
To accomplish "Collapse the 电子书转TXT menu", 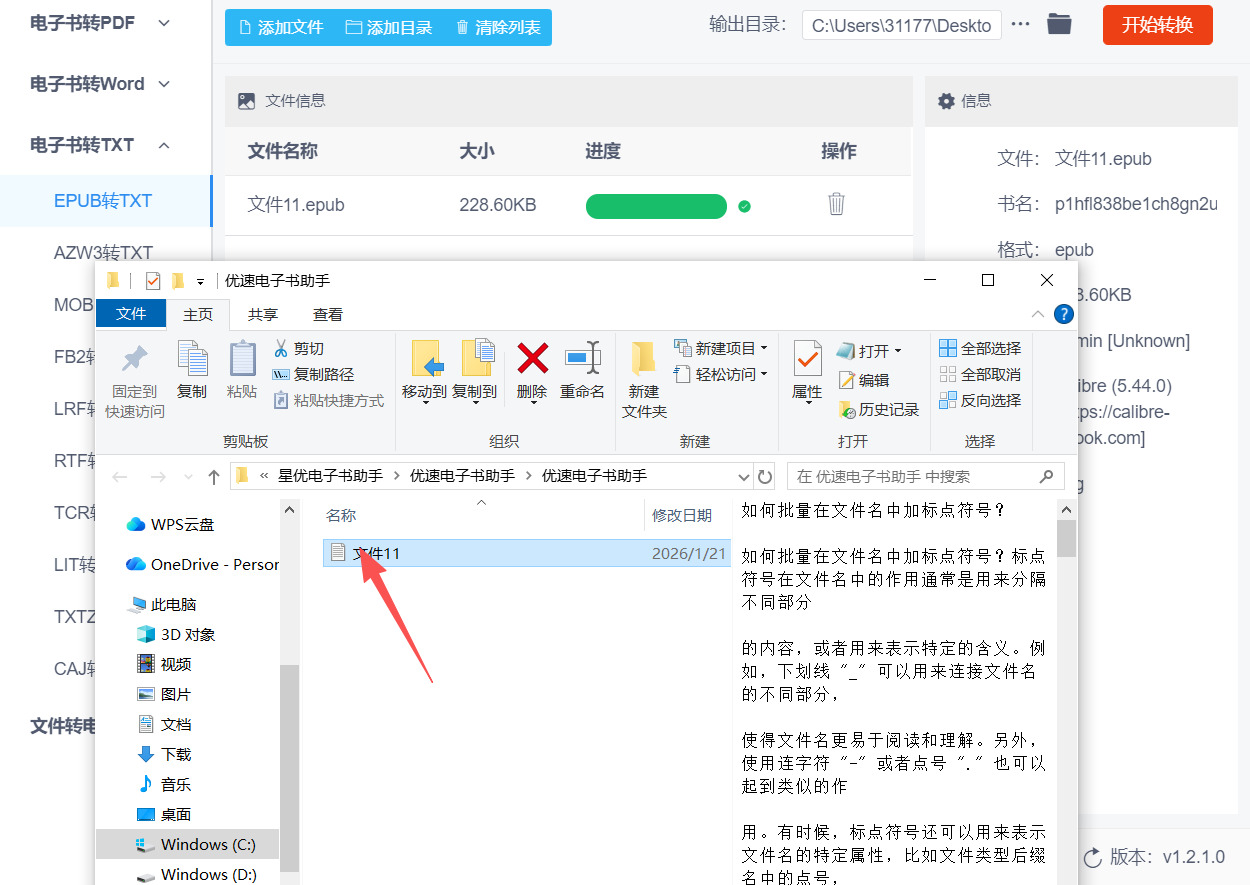I will [100, 145].
